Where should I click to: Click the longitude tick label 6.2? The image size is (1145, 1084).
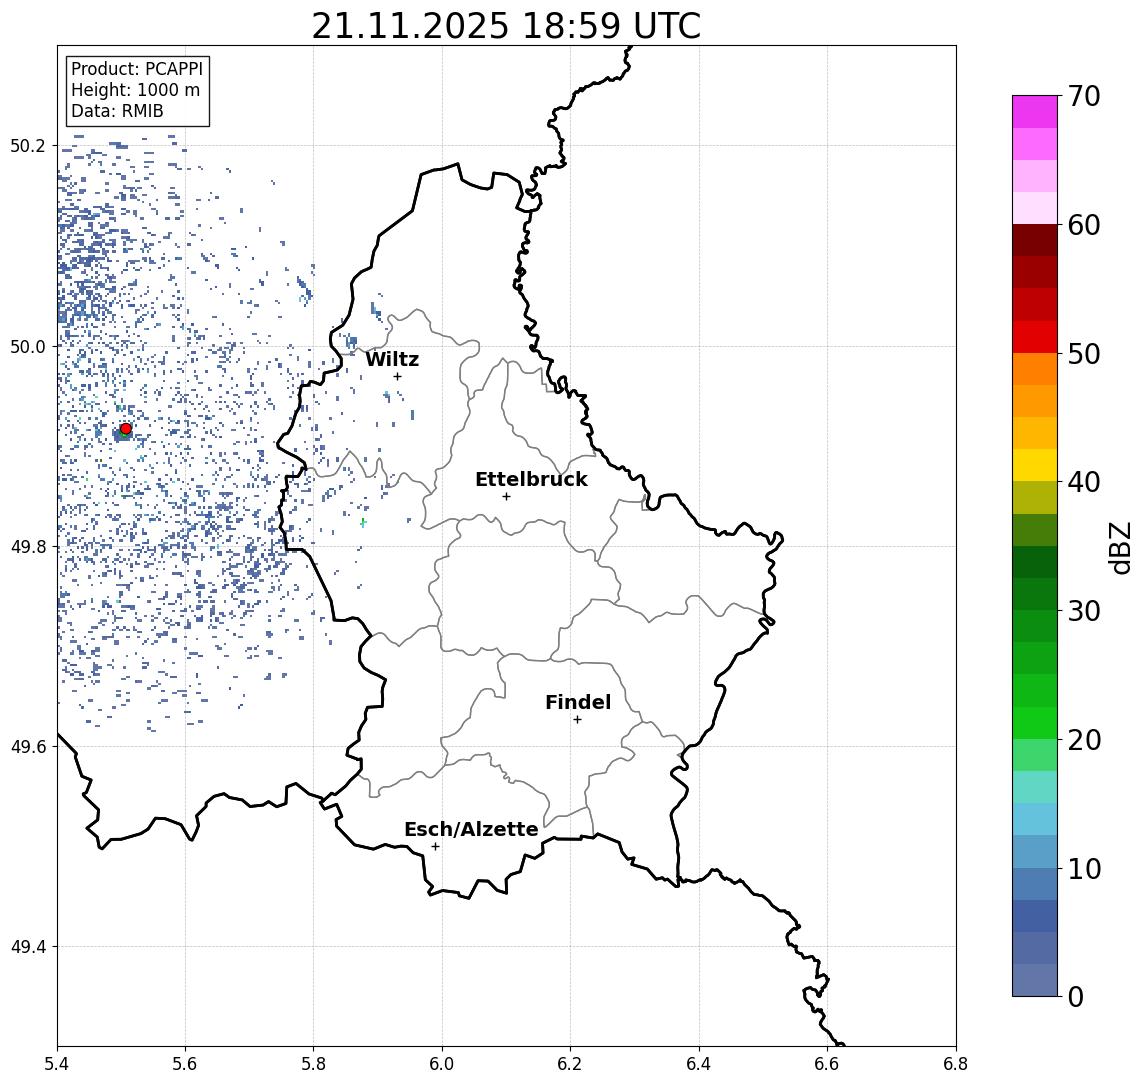point(571,1064)
